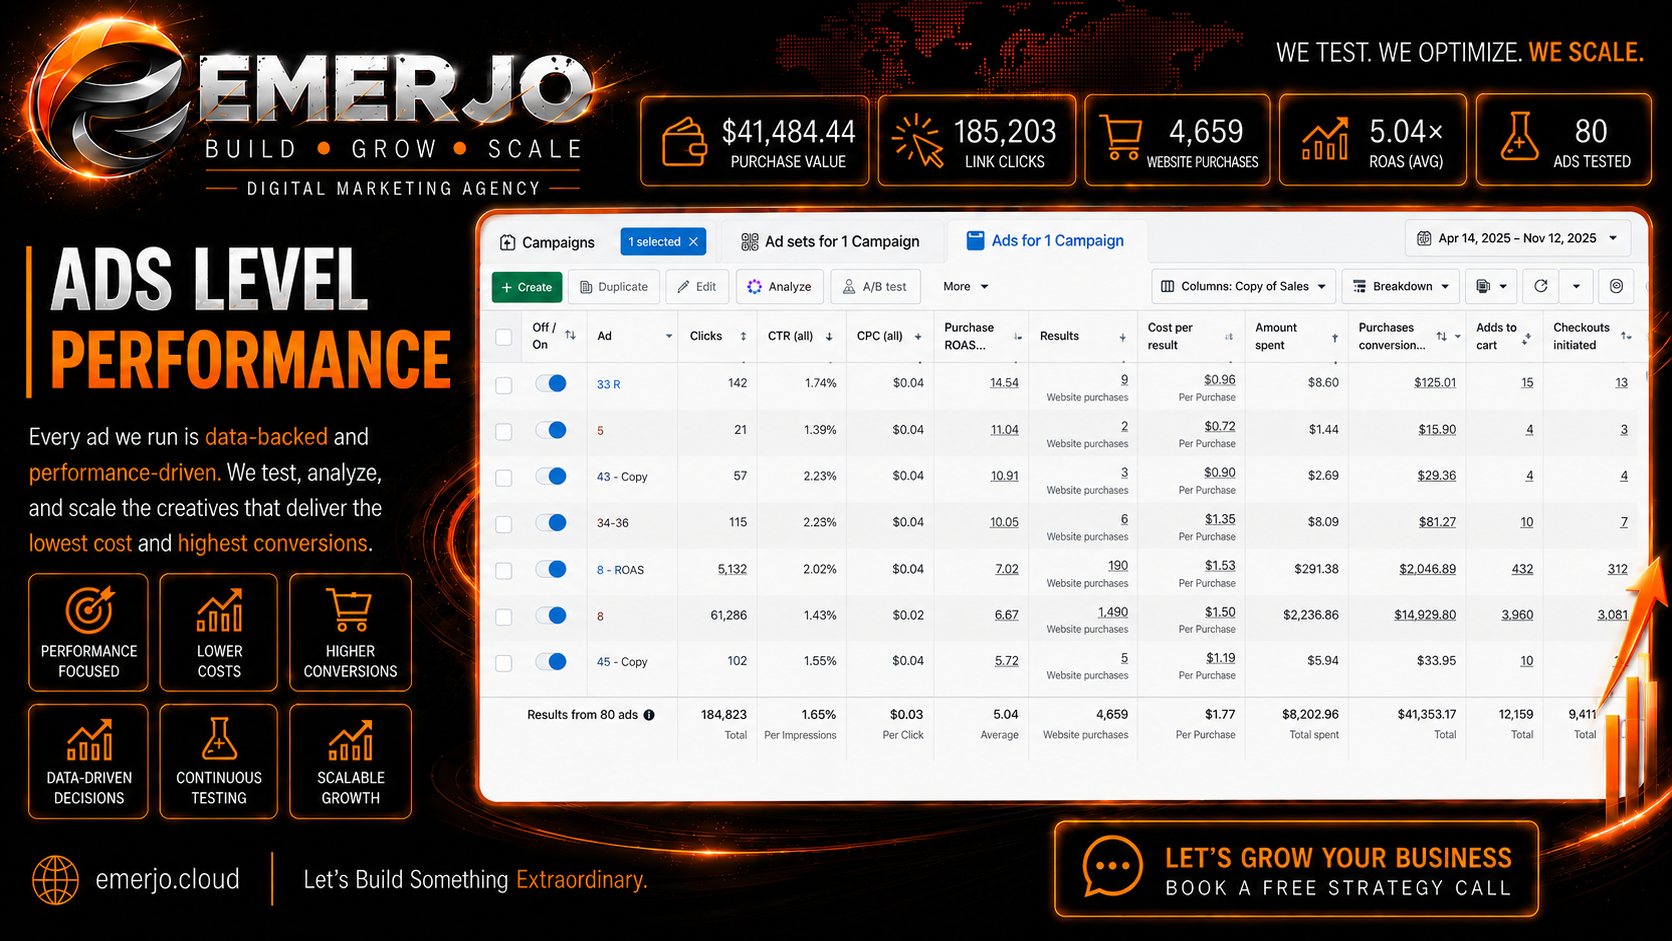This screenshot has height=941, width=1672.
Task: Open the Analyze tool
Action: pyautogui.click(x=780, y=287)
